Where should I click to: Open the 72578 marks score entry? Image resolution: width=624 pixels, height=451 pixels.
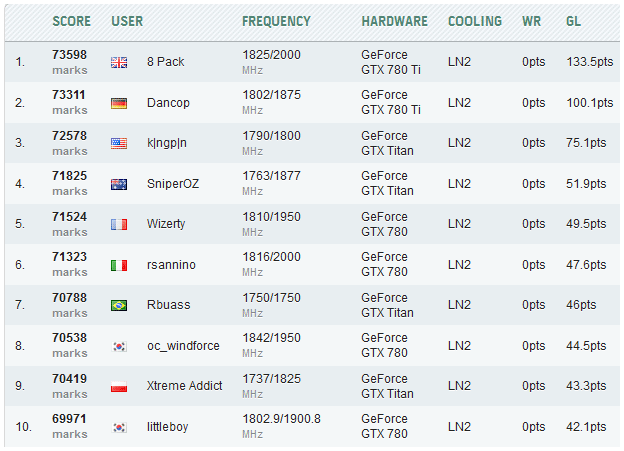(x=70, y=143)
